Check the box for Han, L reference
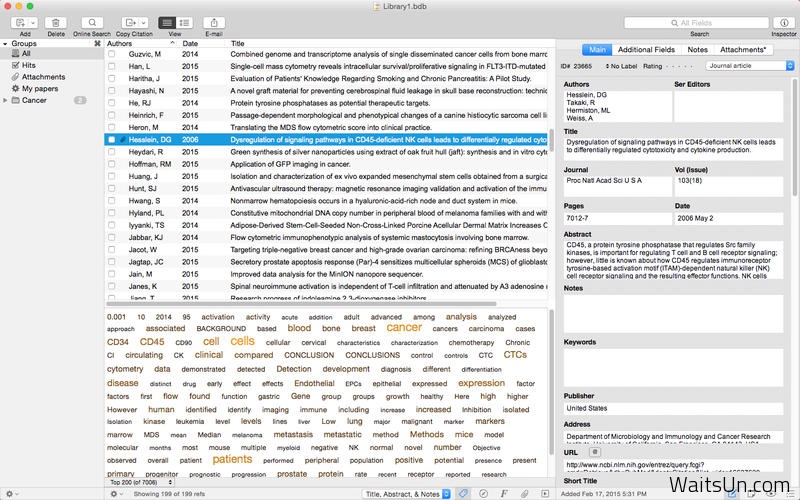Screen dimensions: 800x500 tap(111, 66)
